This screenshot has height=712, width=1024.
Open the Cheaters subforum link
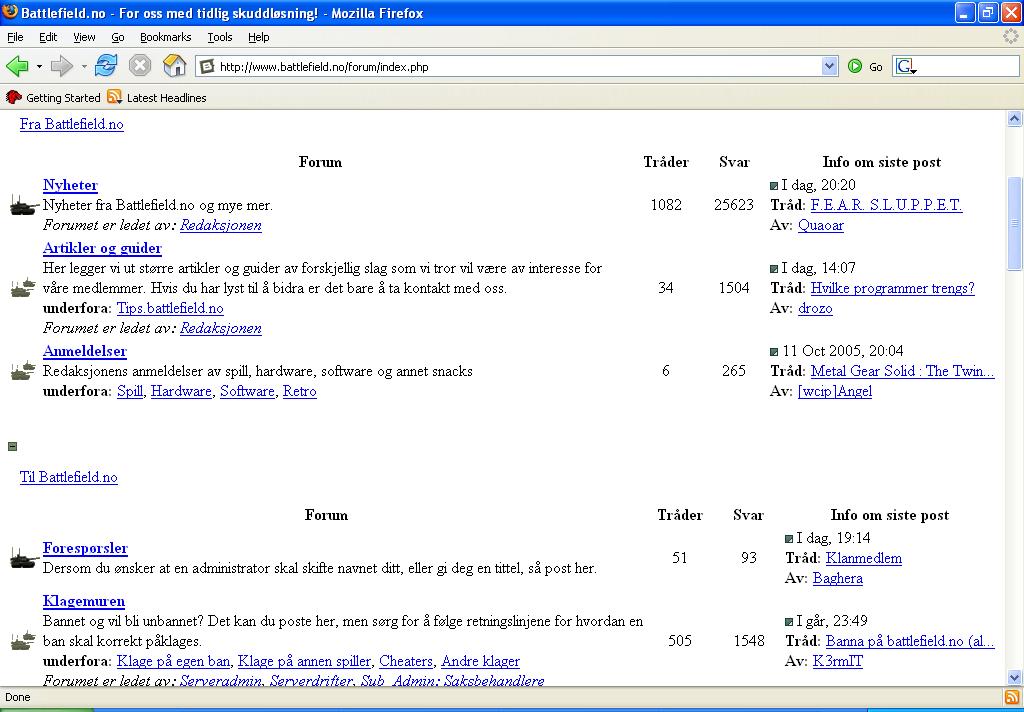(406, 661)
